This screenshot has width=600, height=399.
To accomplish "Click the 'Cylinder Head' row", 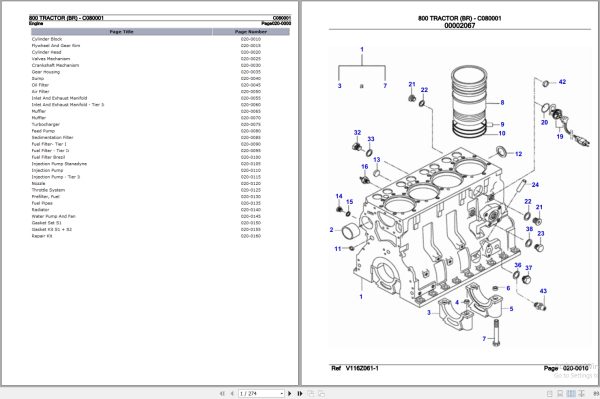I will tap(160, 52).
